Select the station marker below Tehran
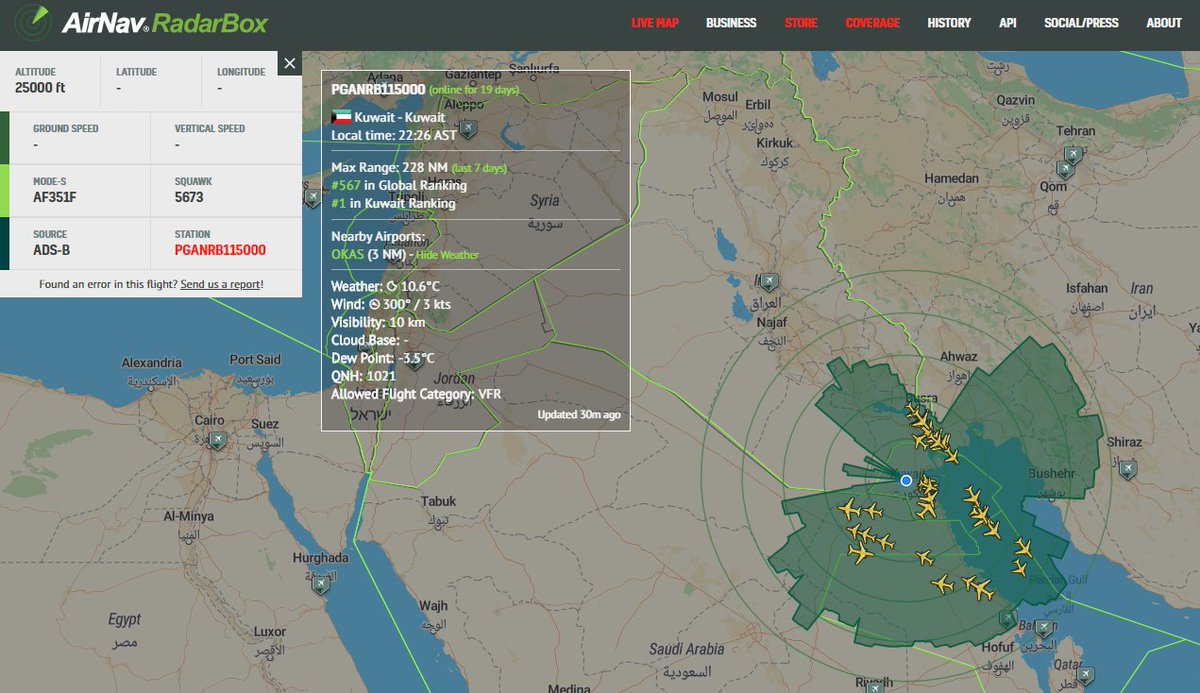The width and height of the screenshot is (1200, 693). tap(1073, 155)
